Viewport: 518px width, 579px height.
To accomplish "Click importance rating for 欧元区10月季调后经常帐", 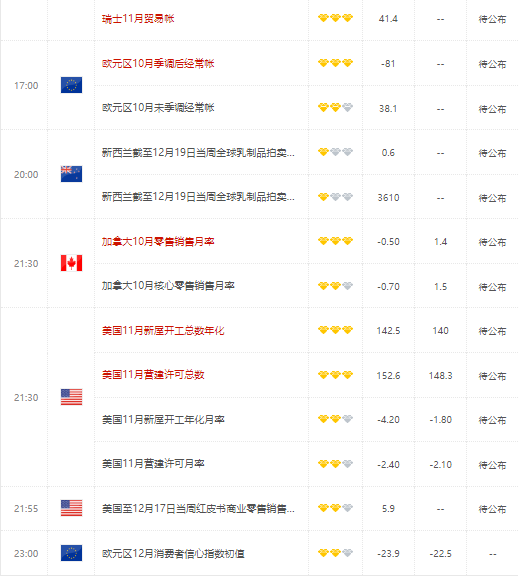I will point(335,63).
